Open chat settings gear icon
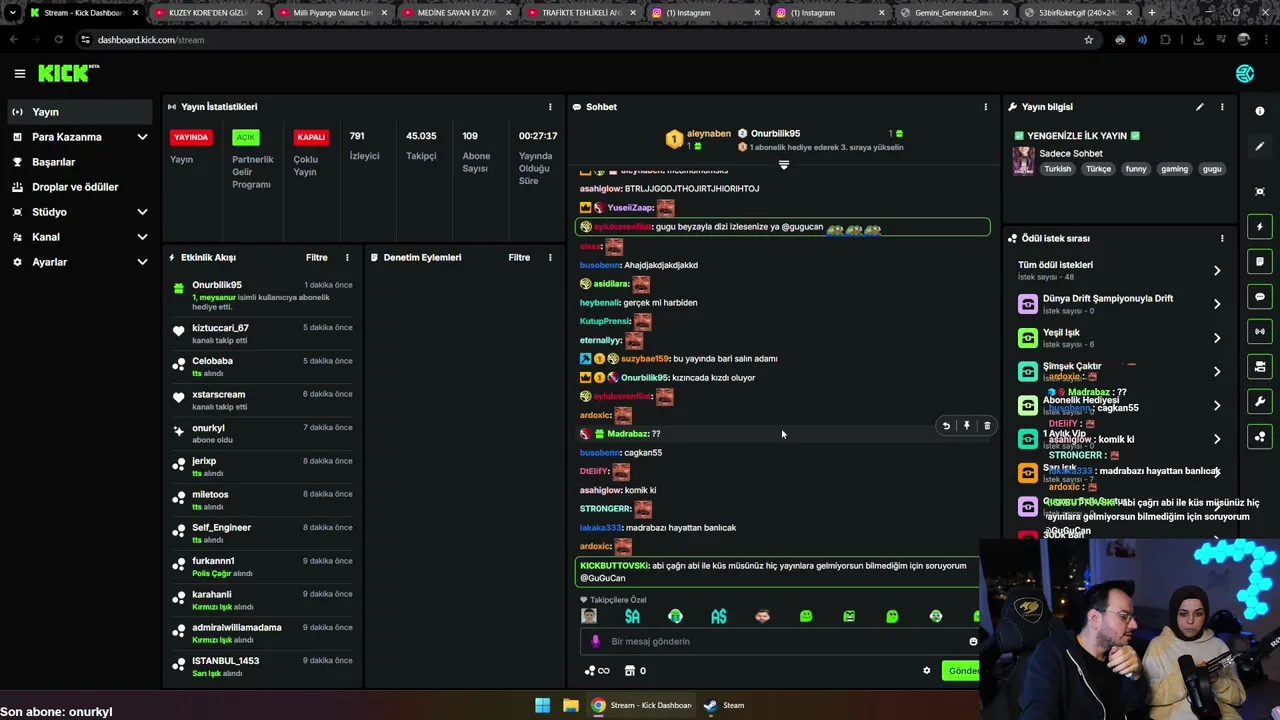The height and width of the screenshot is (720, 1280). [926, 671]
